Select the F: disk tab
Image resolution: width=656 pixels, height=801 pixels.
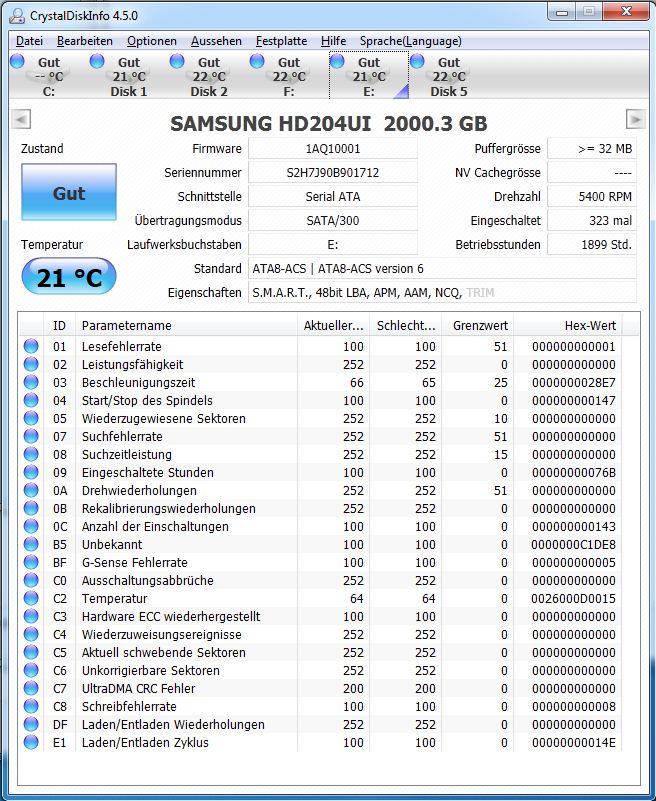(x=289, y=76)
